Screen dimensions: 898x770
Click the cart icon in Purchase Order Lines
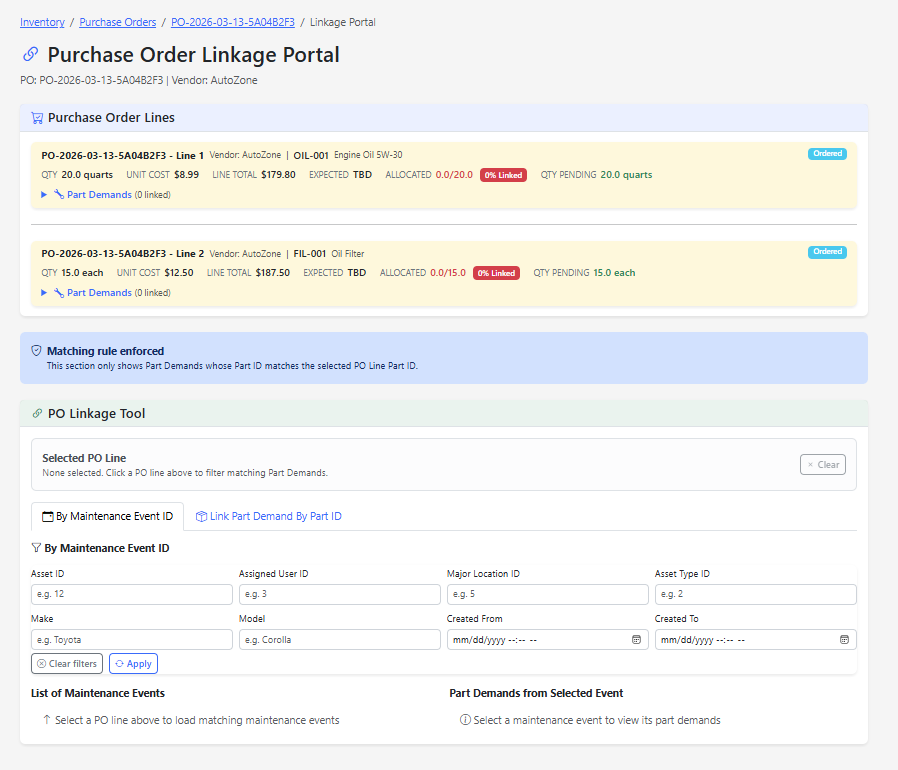(37, 118)
